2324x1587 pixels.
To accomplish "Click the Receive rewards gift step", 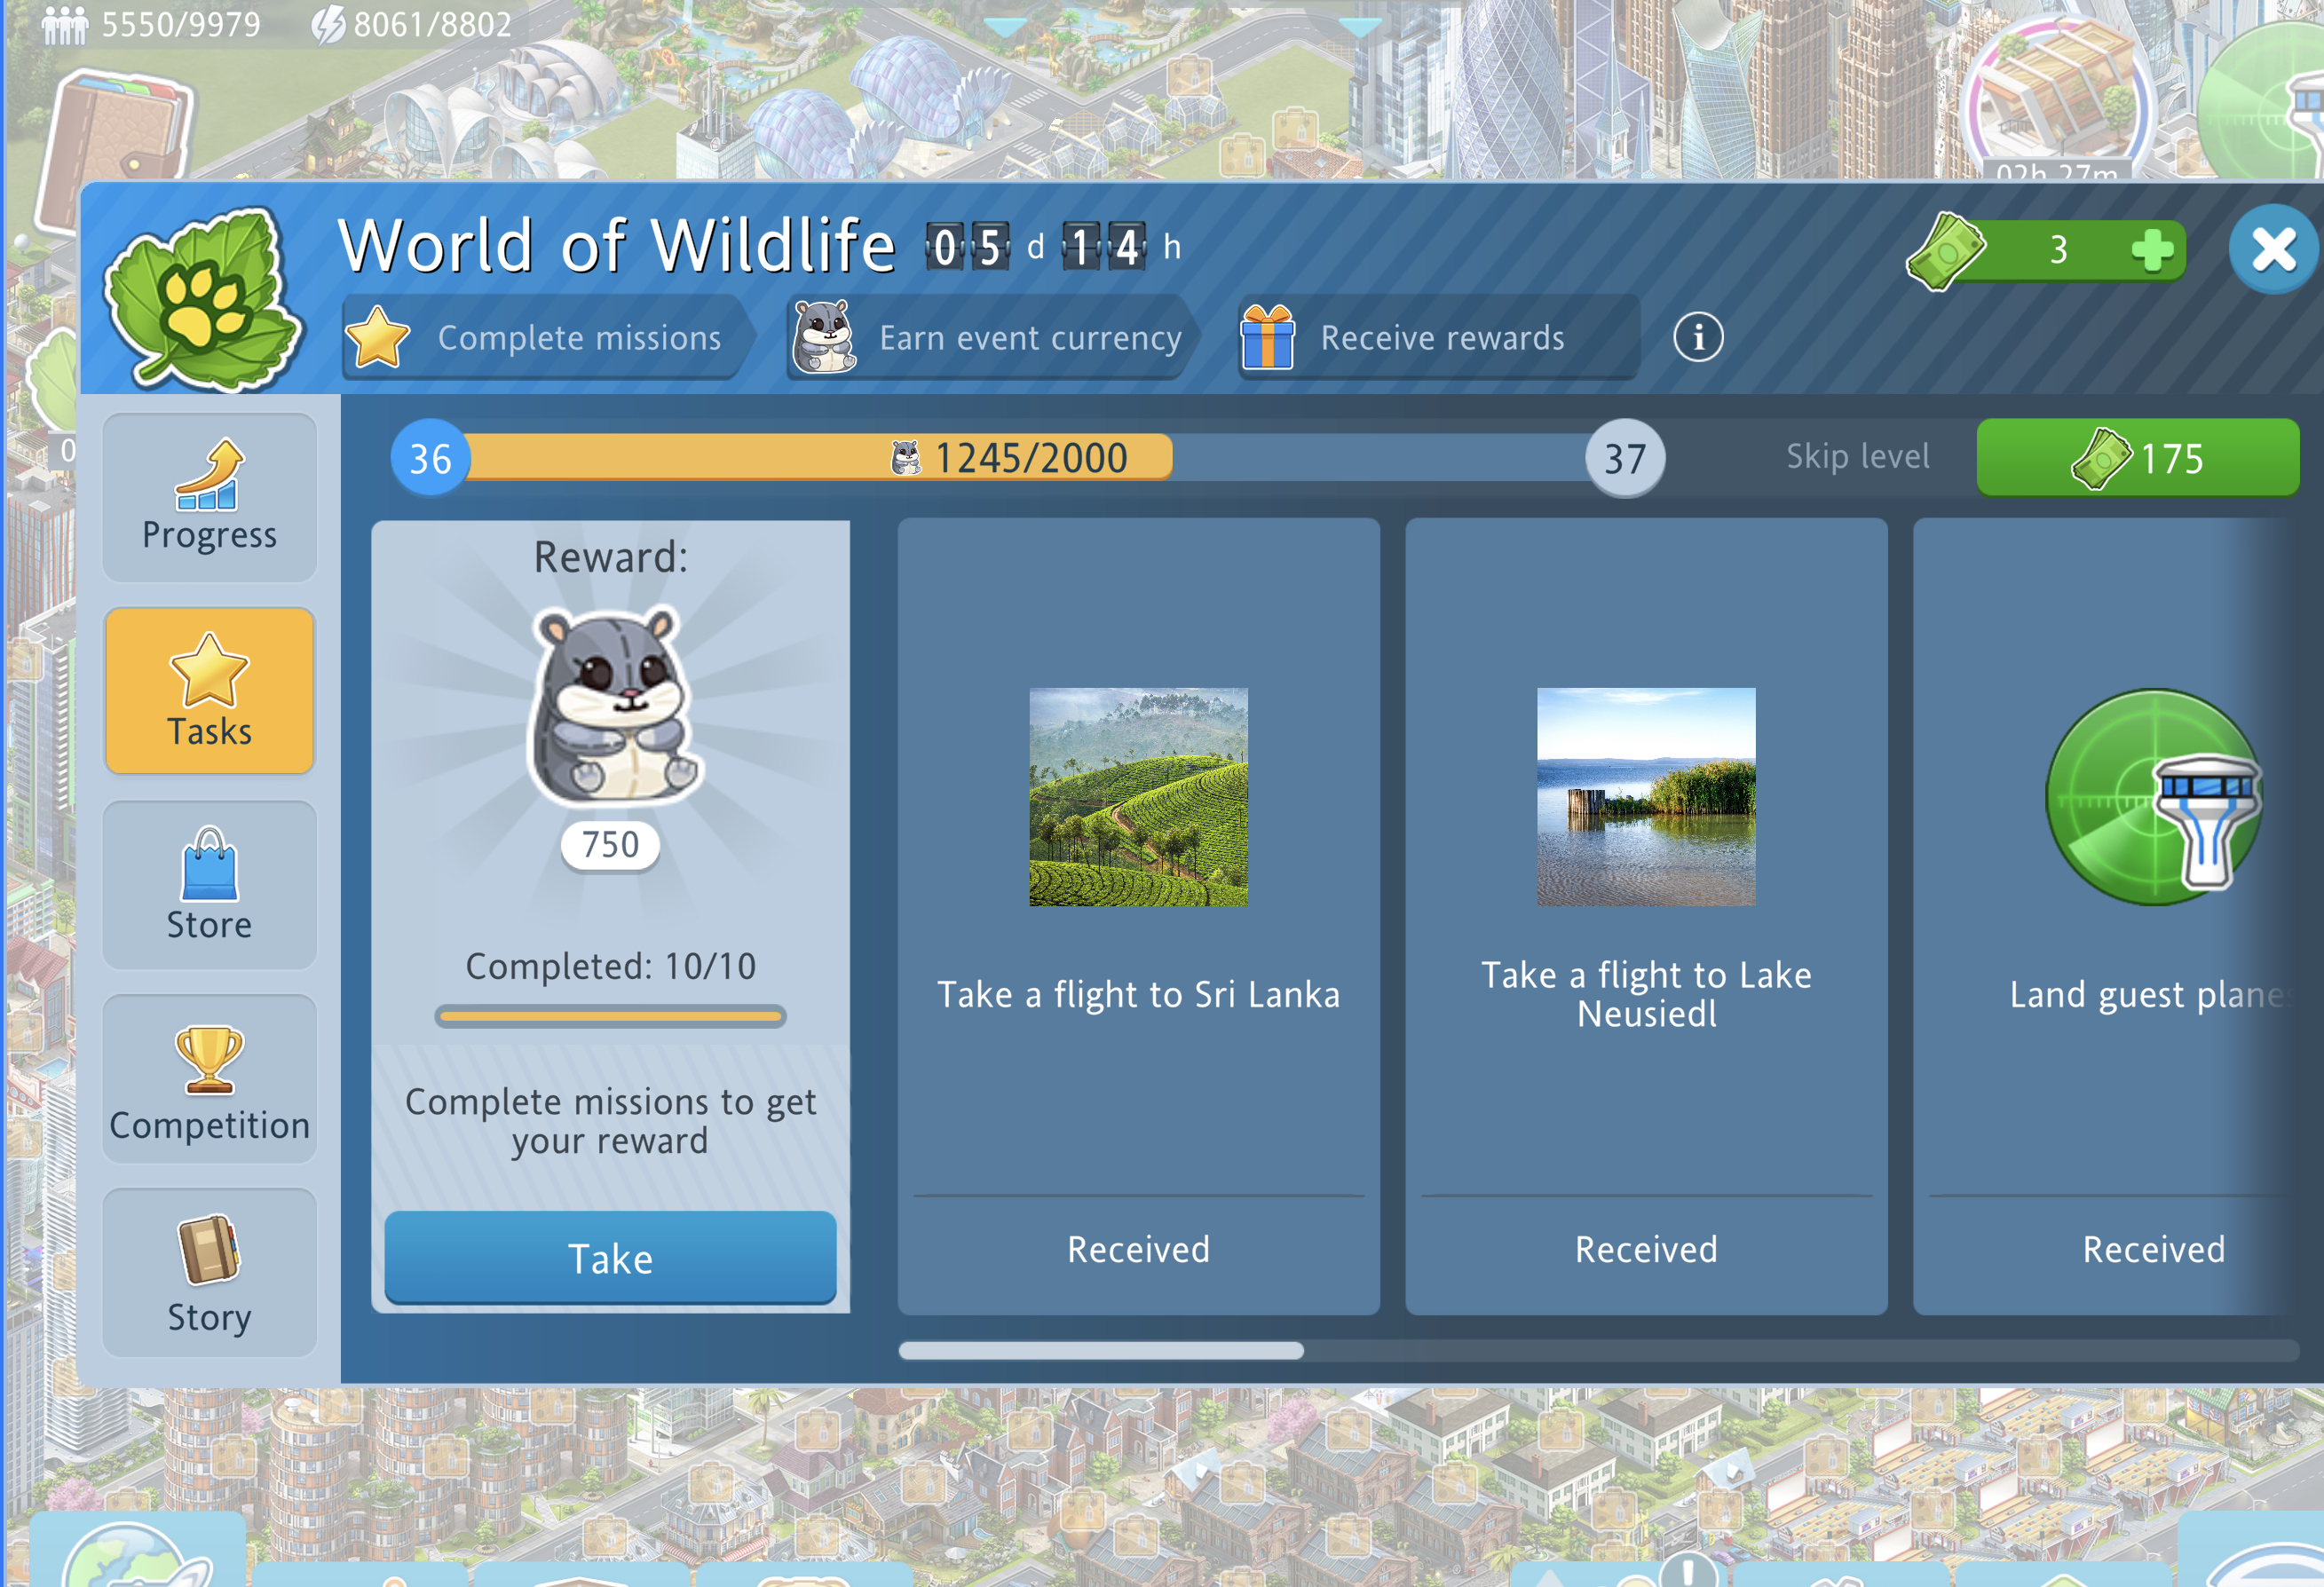I will click(1438, 337).
